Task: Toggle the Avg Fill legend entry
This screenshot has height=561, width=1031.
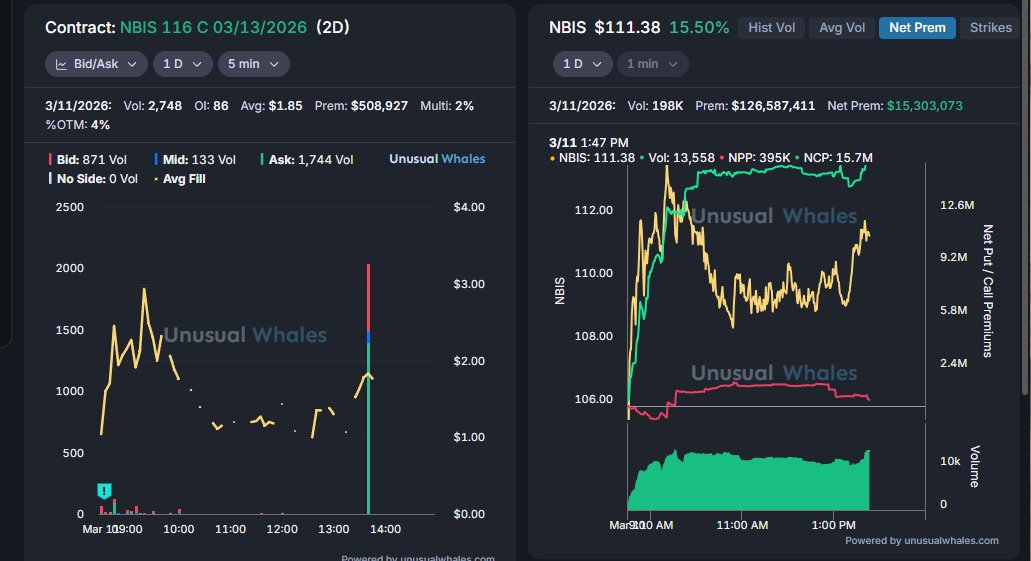Action: pyautogui.click(x=180, y=179)
